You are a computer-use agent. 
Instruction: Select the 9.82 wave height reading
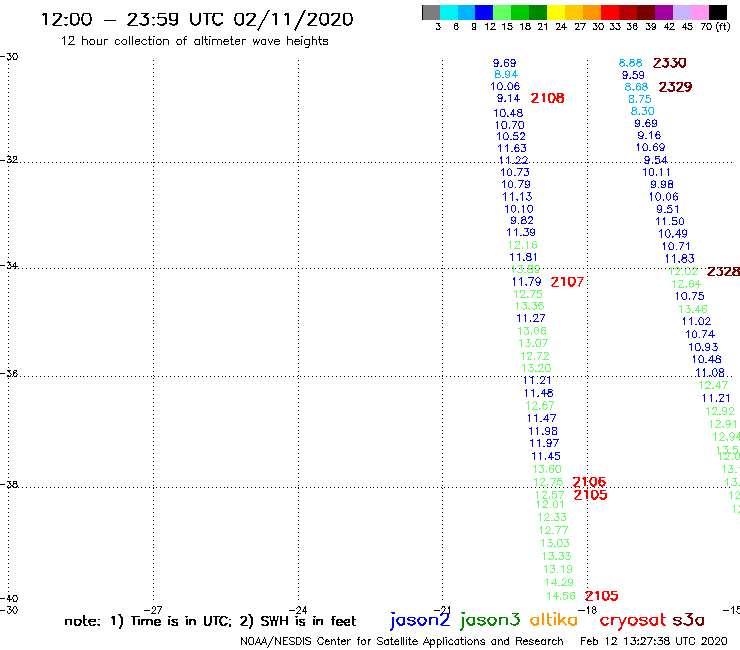521,220
